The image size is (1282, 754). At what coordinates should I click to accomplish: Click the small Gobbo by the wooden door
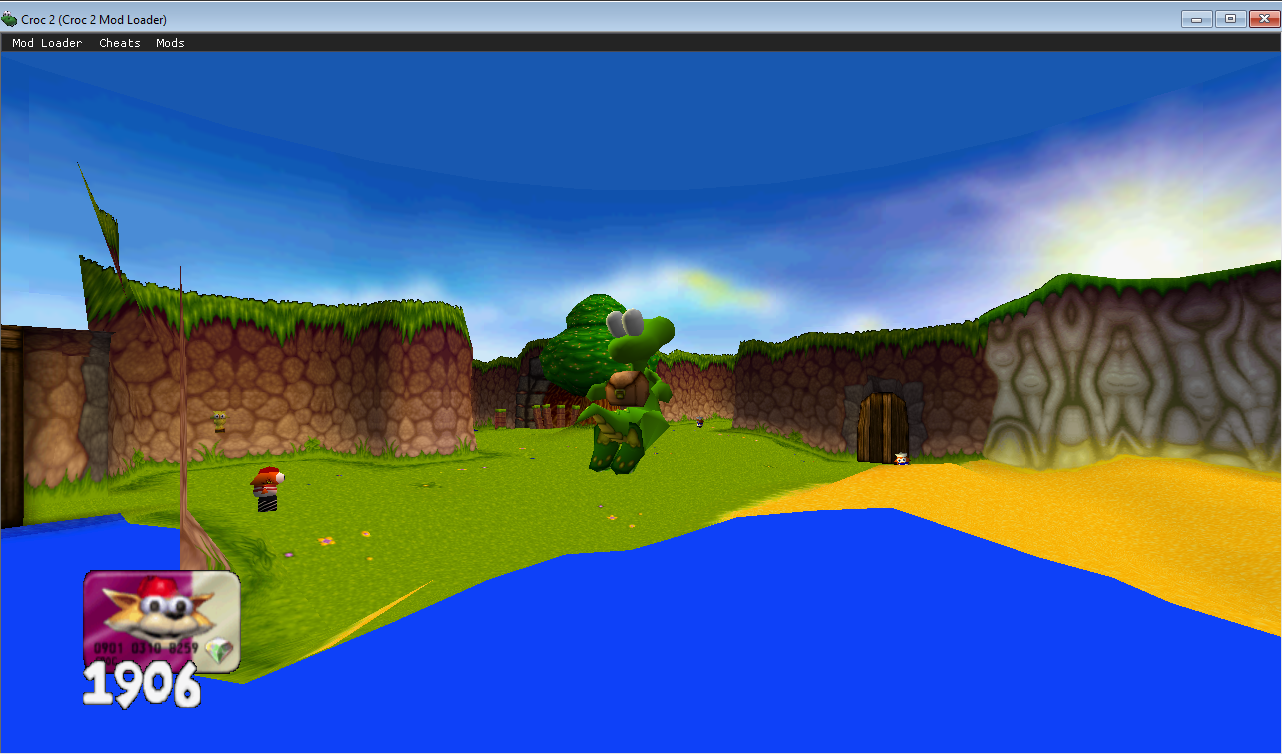(901, 458)
